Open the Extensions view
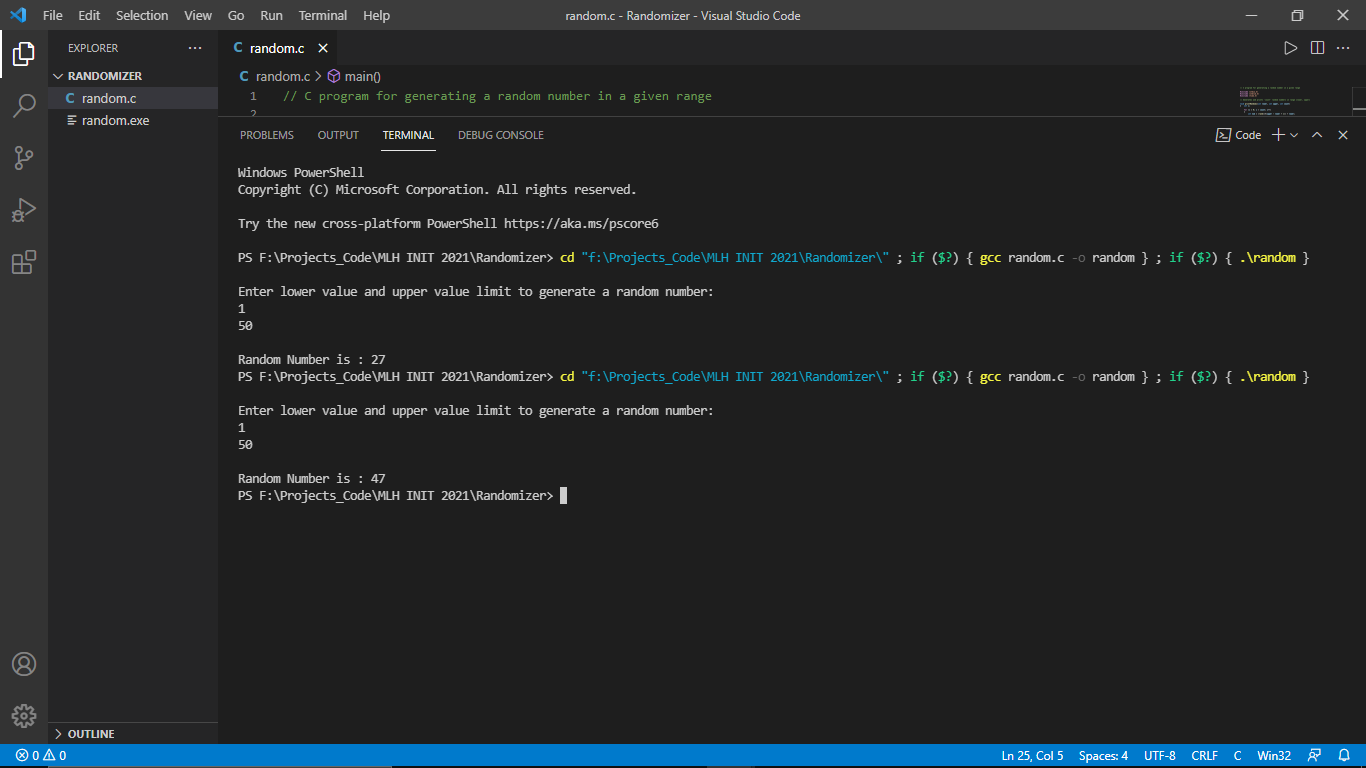Screen dimensions: 1366x768 pyautogui.click(x=24, y=262)
